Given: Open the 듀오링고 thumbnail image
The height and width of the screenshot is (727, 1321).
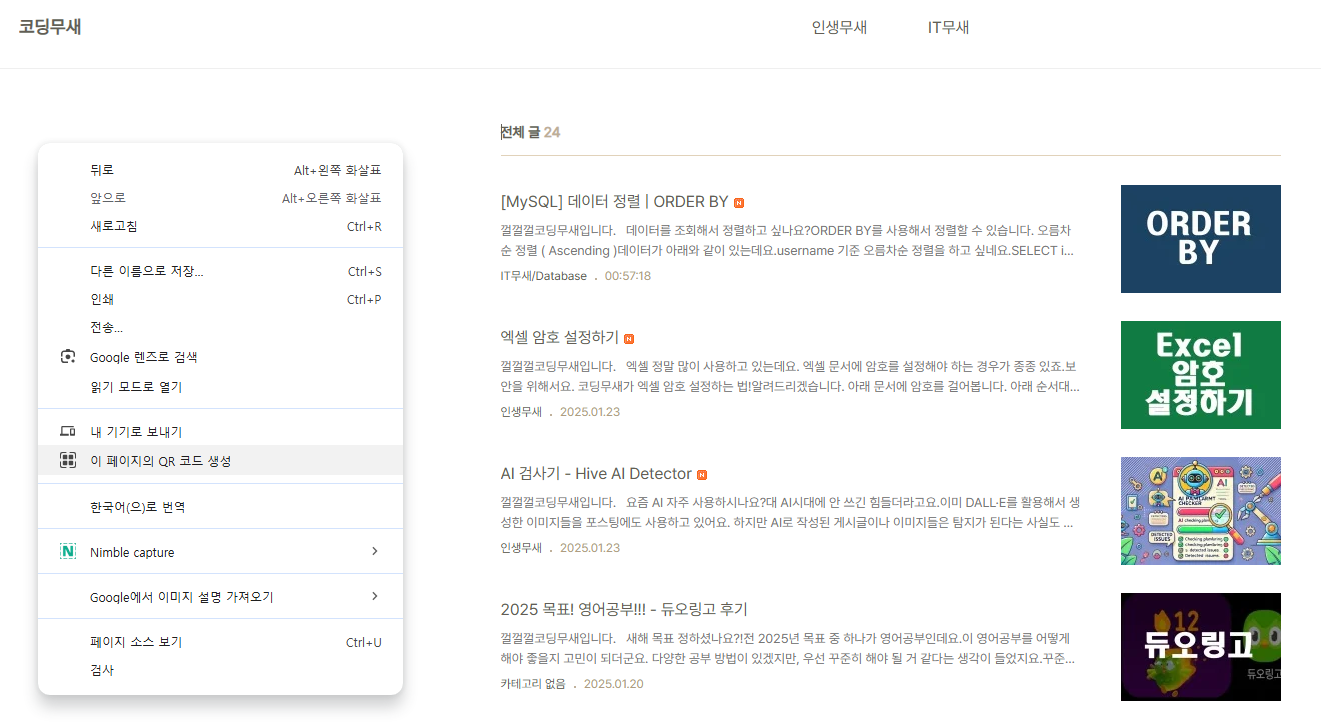Looking at the screenshot, I should [x=1200, y=647].
